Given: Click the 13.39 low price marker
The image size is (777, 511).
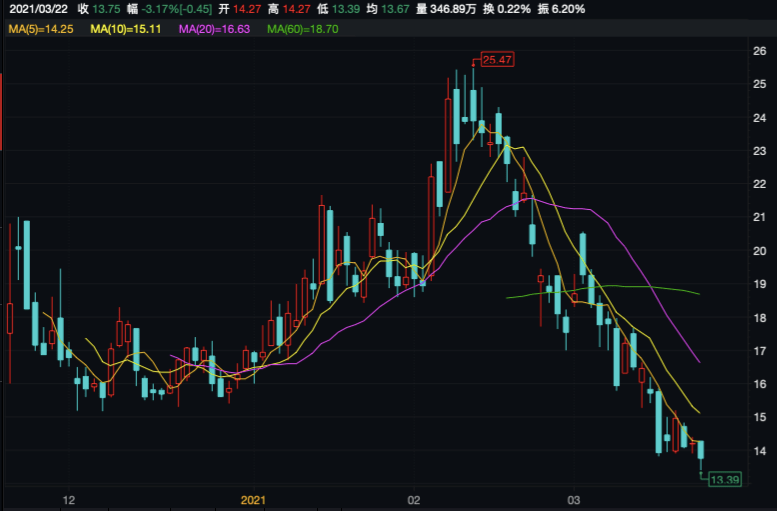Looking at the screenshot, I should coord(722,480).
